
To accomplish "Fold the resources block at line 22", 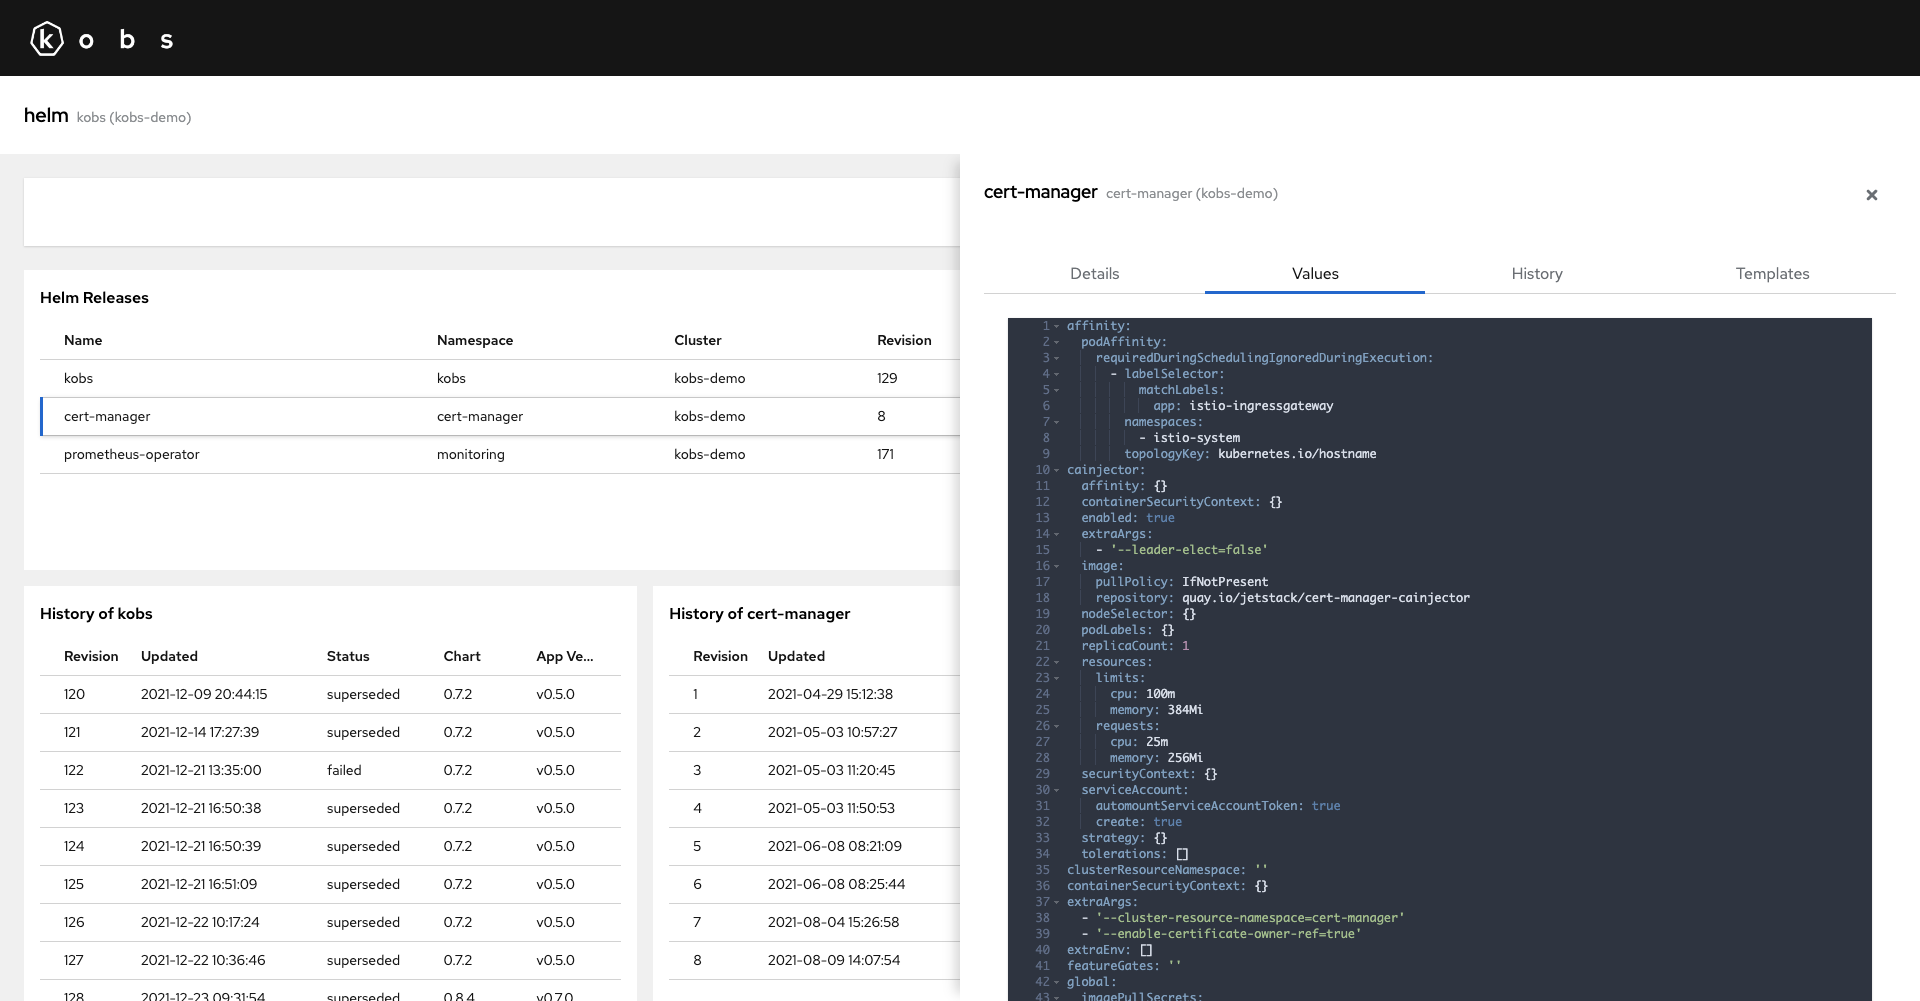I will [x=1057, y=662].
